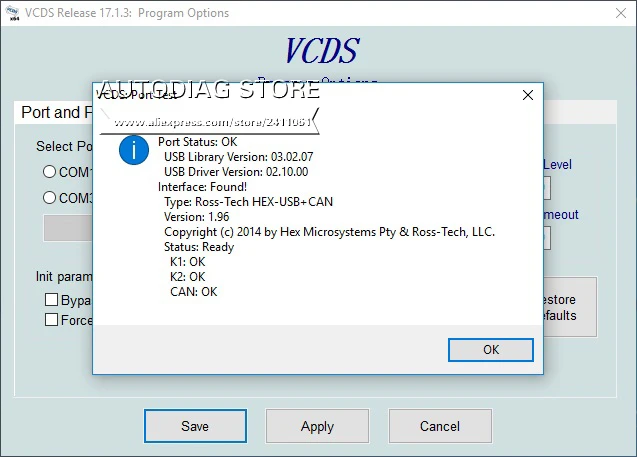Click the Copyright 2014 Hex Microsystems line
Image resolution: width=637 pixels, height=457 pixels.
[329, 232]
